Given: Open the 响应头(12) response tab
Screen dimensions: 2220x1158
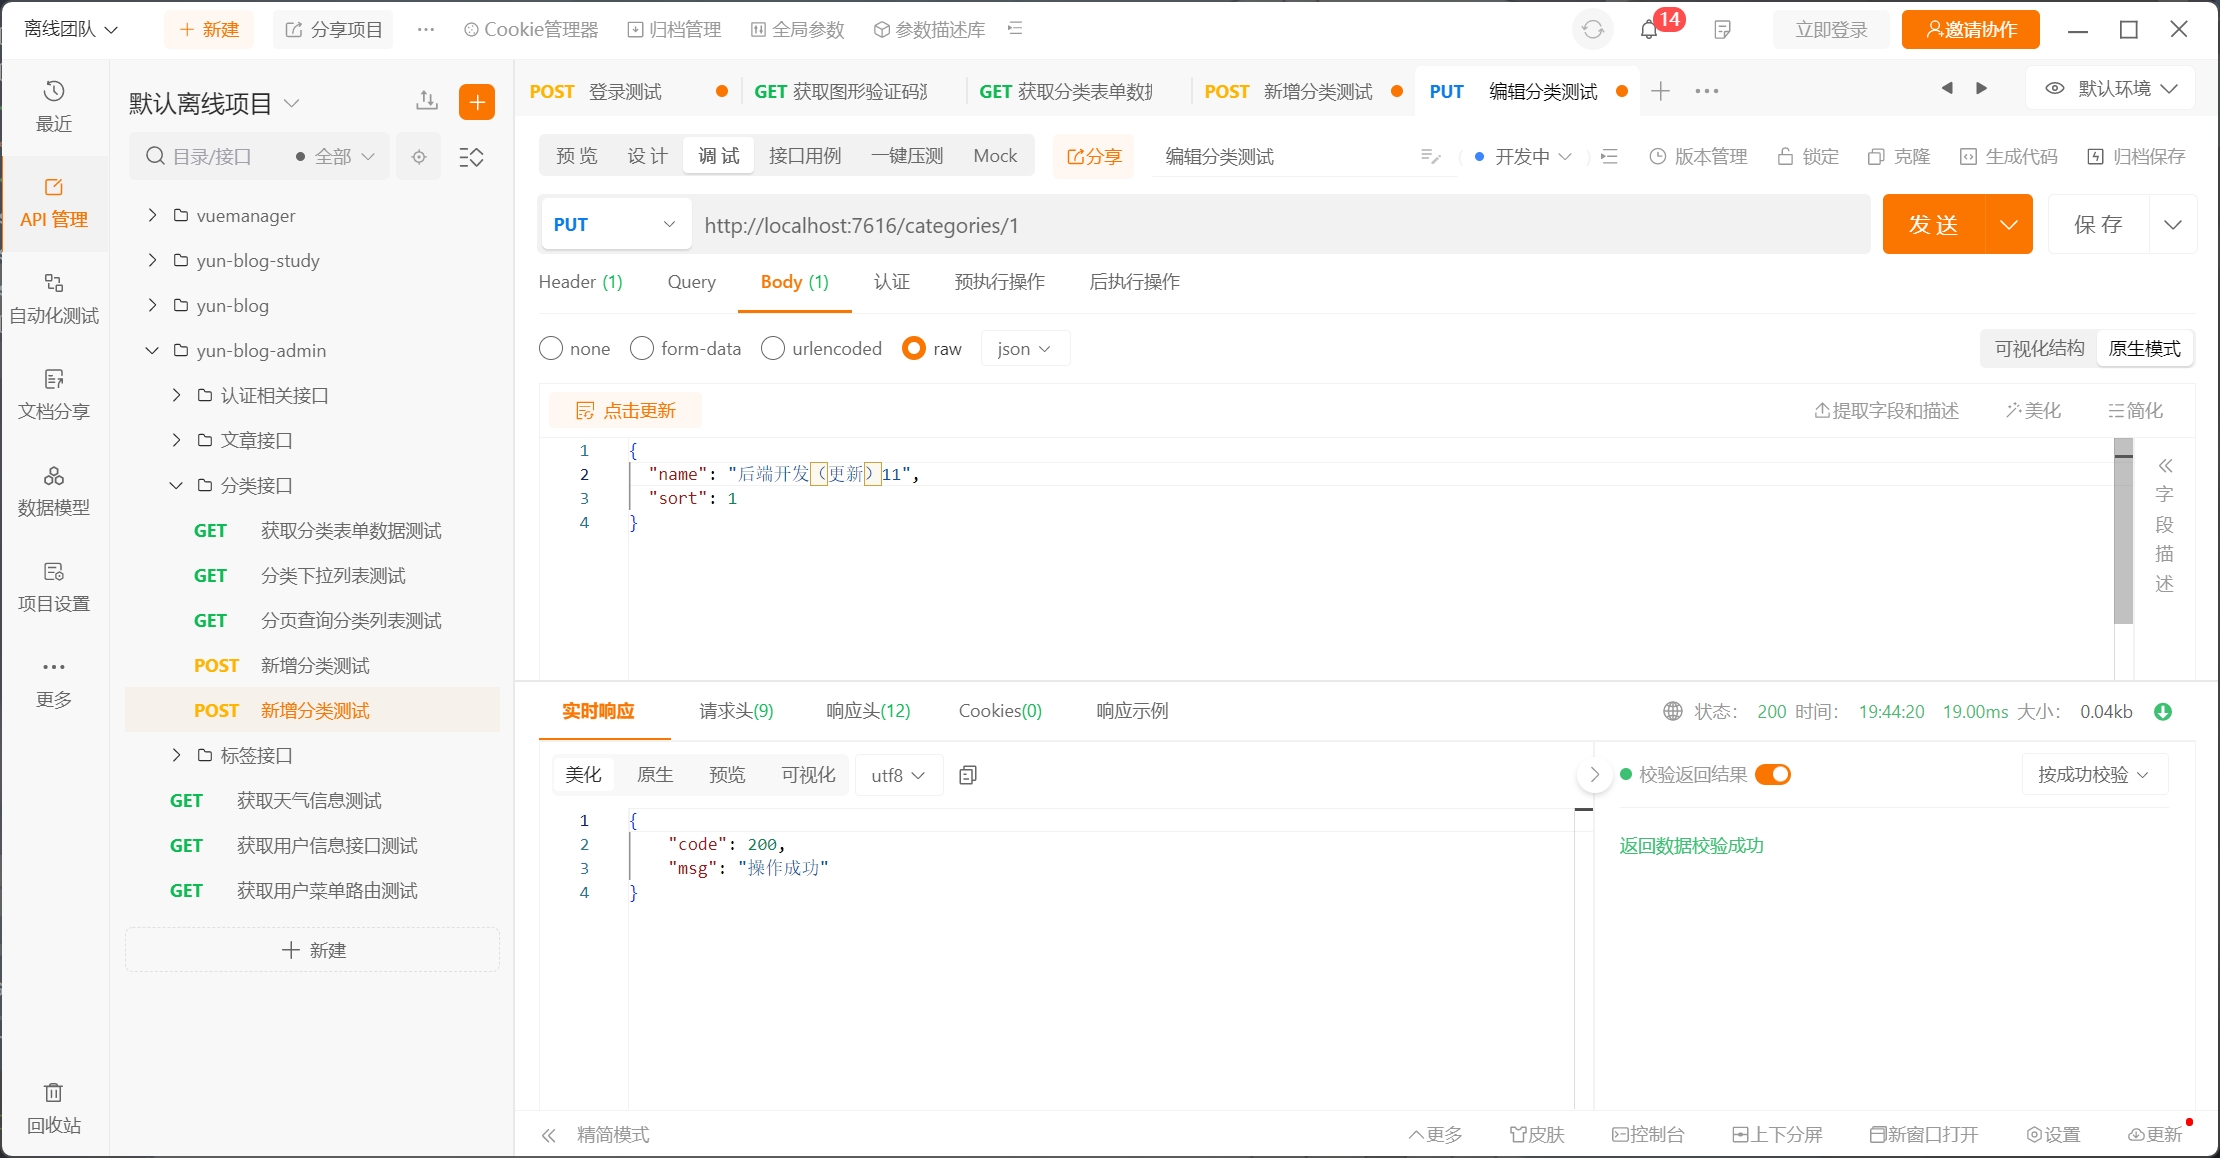Looking at the screenshot, I should pos(868,711).
